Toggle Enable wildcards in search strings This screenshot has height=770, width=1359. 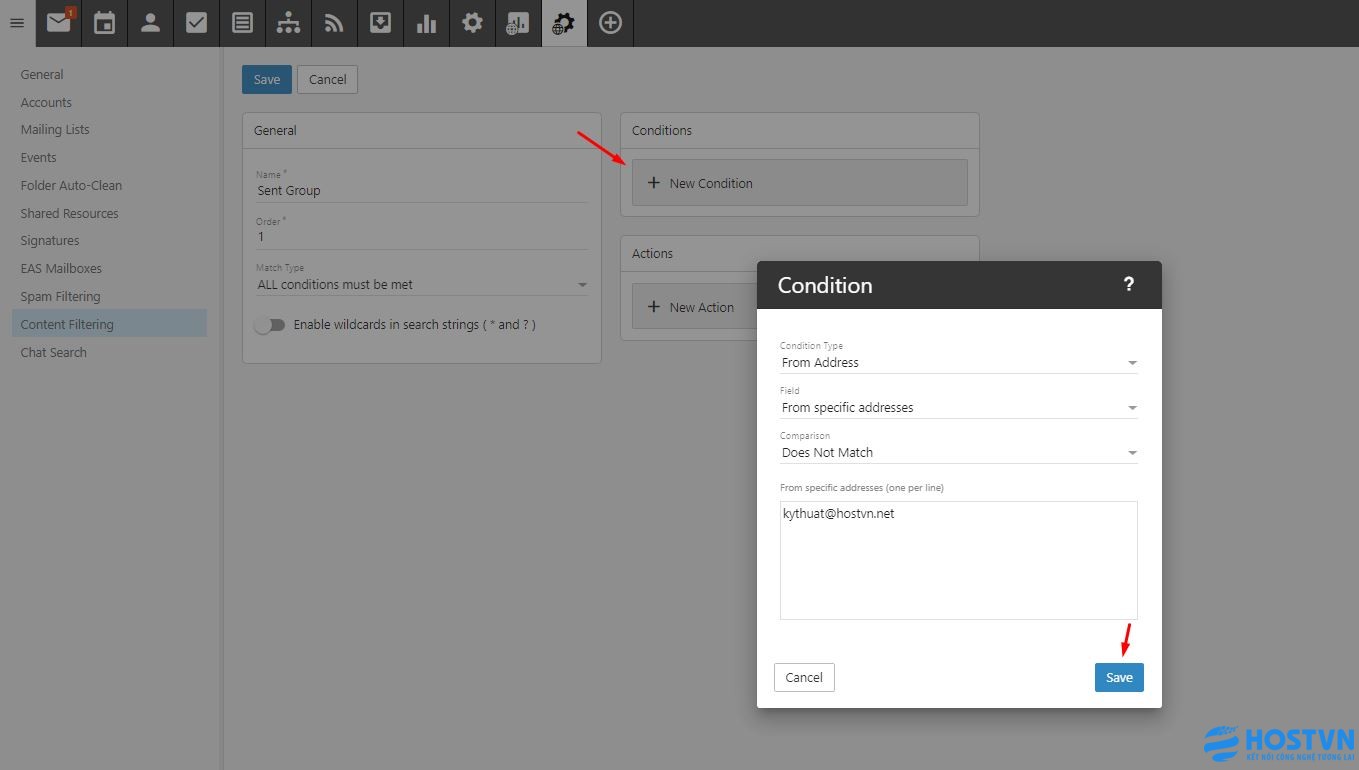click(270, 325)
